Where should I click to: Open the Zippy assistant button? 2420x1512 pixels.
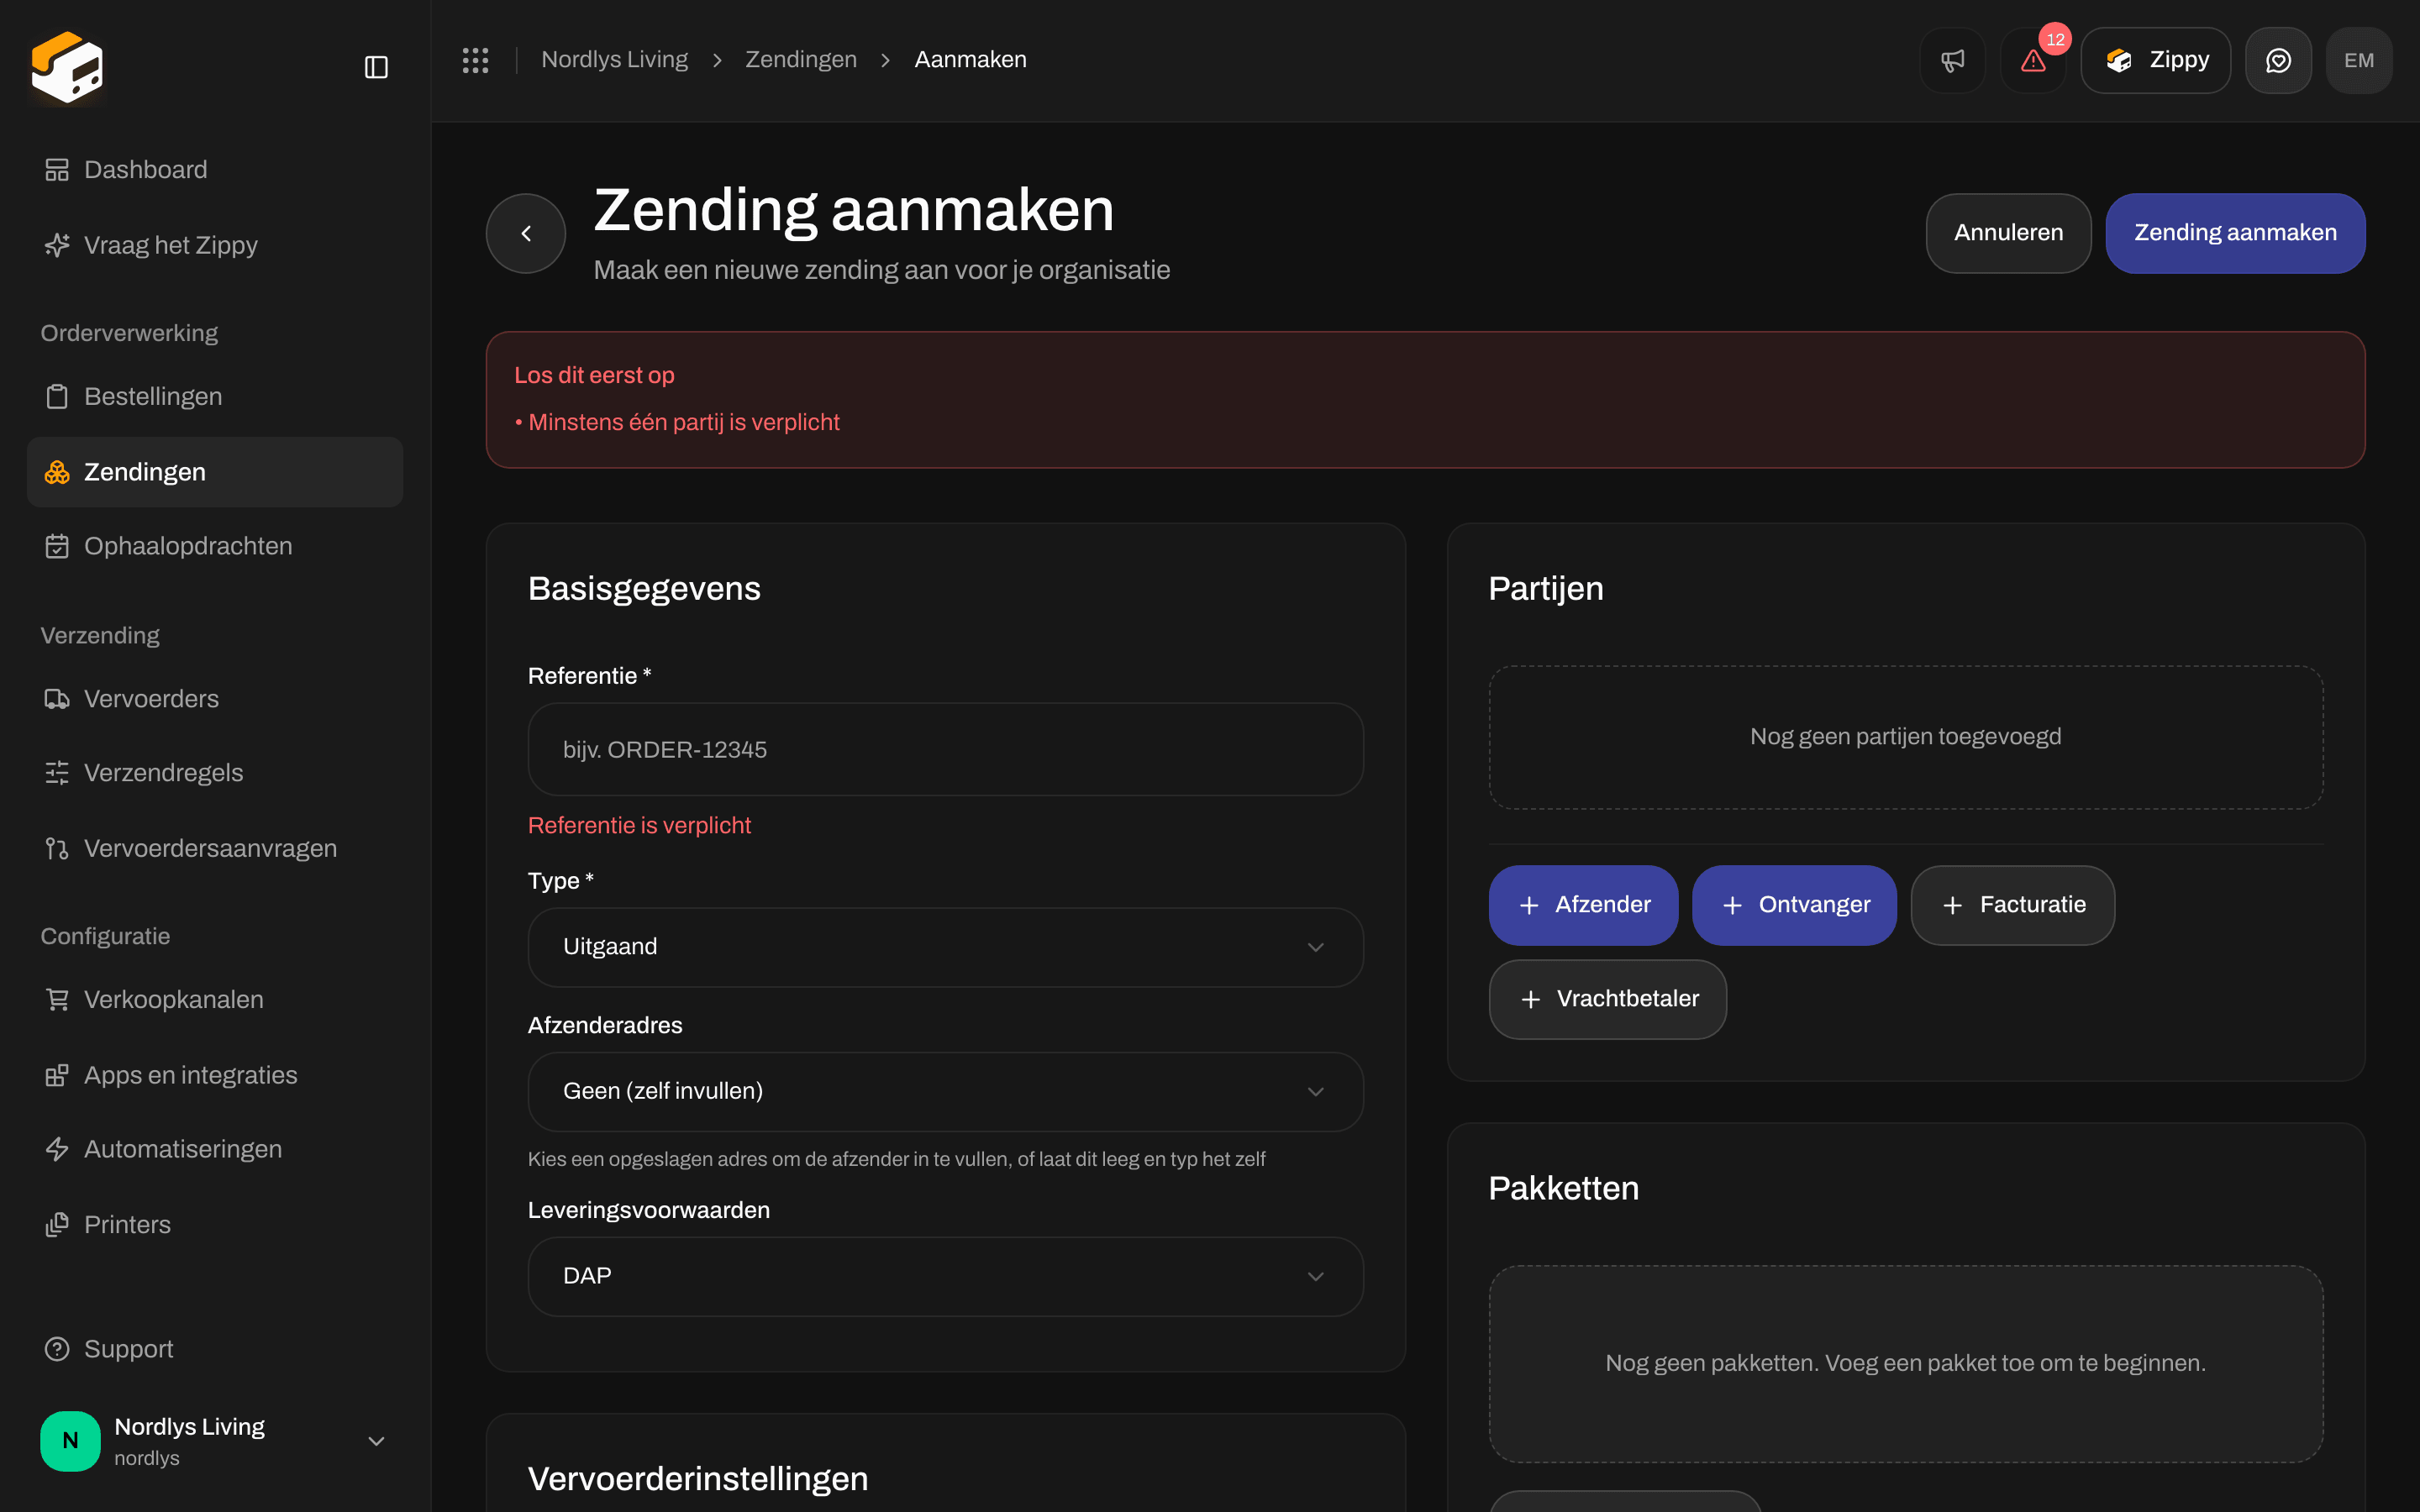tap(2155, 60)
